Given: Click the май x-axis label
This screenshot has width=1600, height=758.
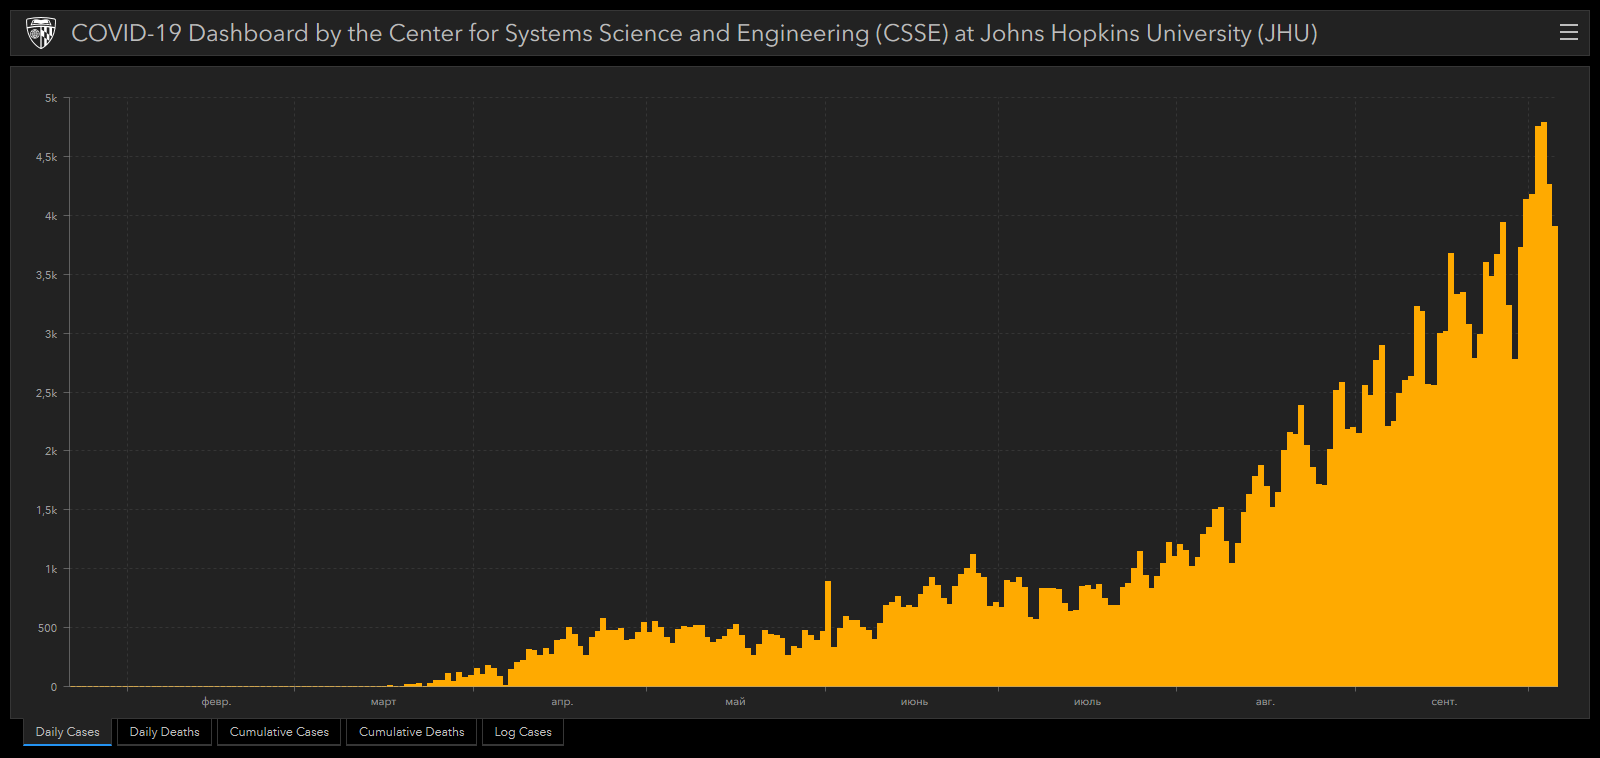Looking at the screenshot, I should tap(735, 702).
